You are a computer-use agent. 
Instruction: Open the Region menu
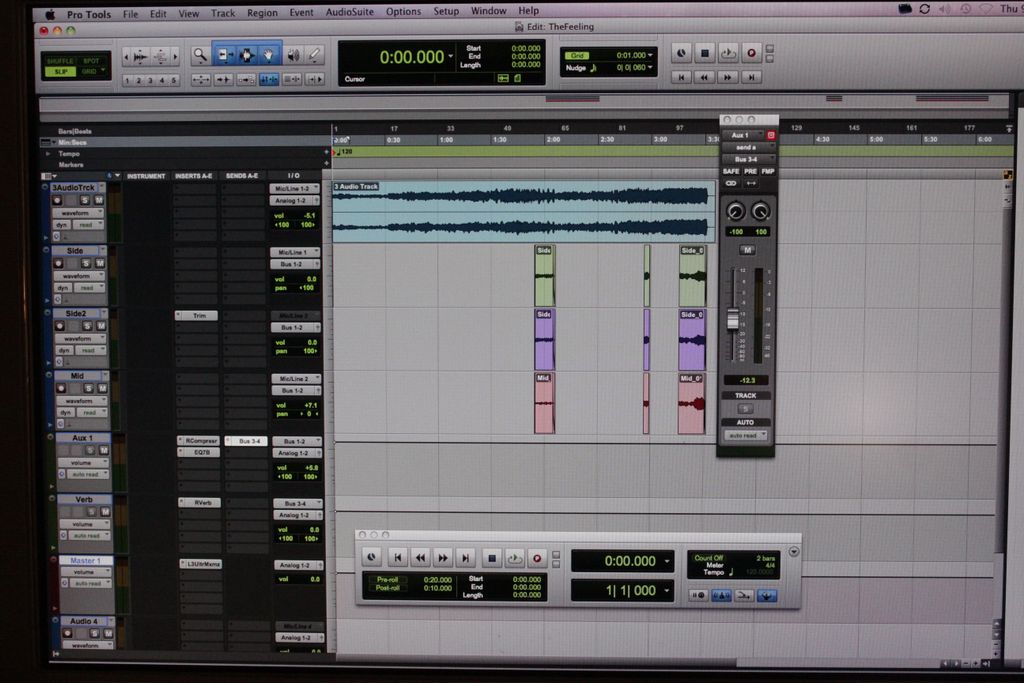(x=262, y=12)
